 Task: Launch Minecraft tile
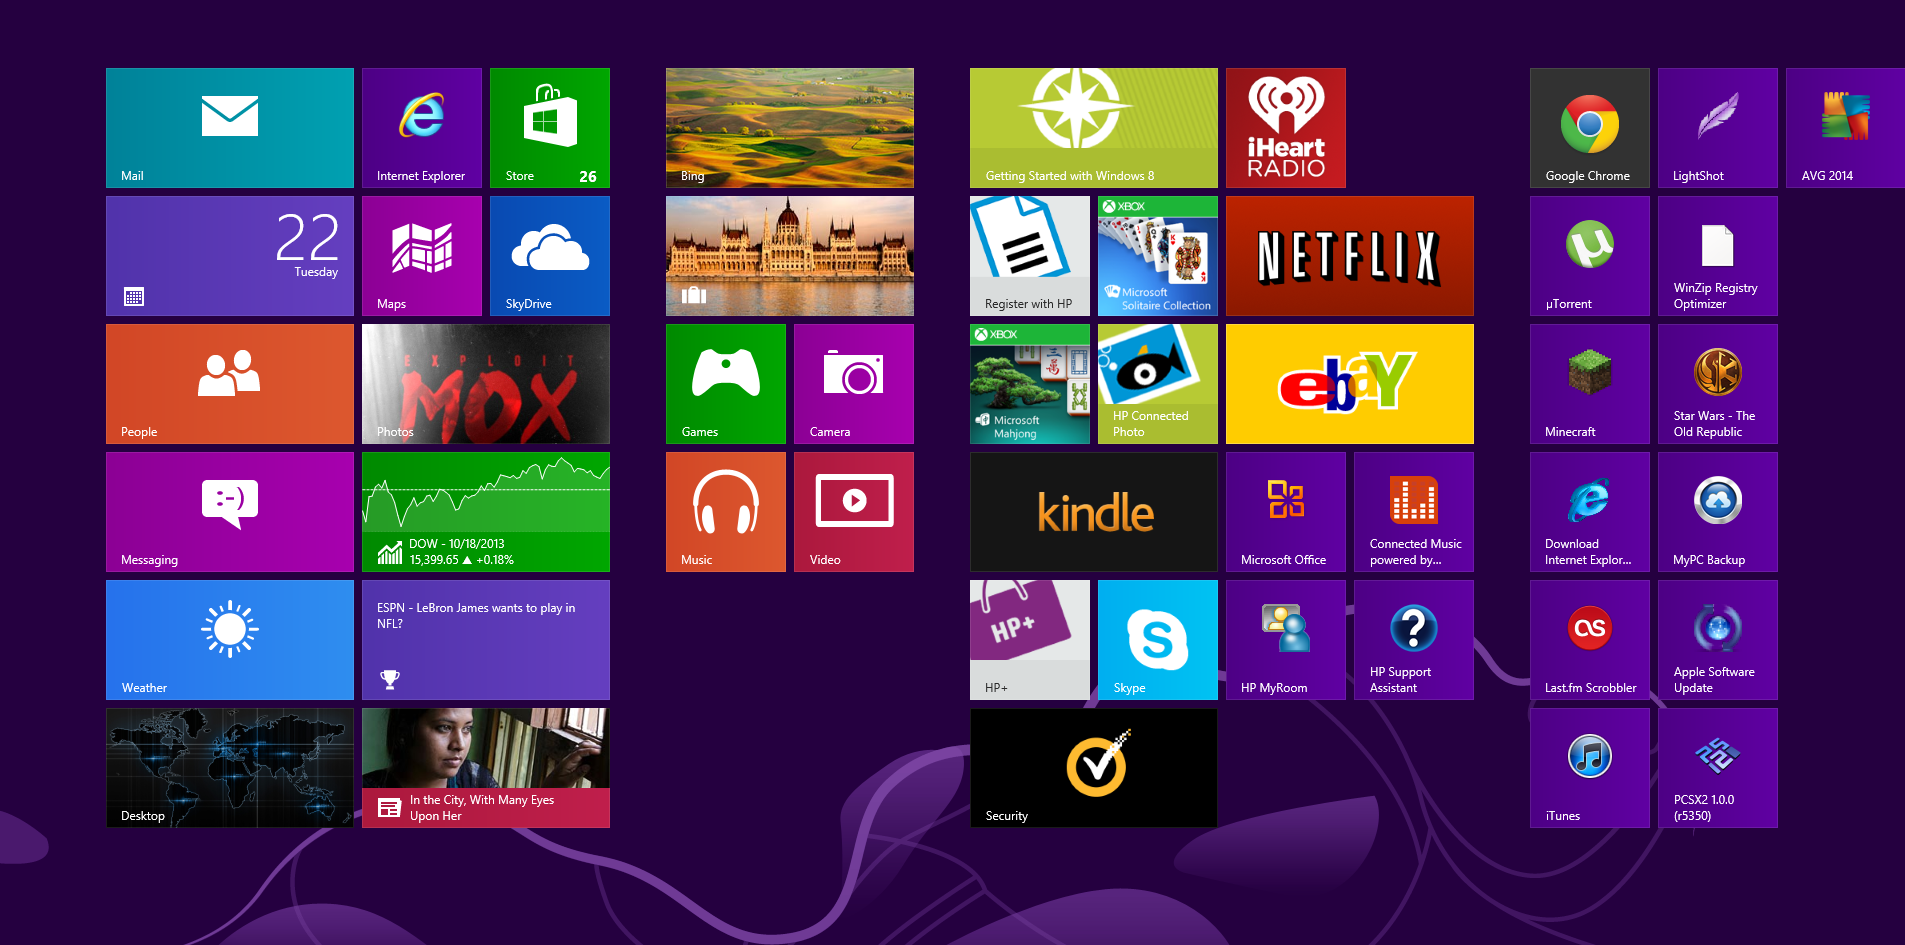(x=1589, y=383)
